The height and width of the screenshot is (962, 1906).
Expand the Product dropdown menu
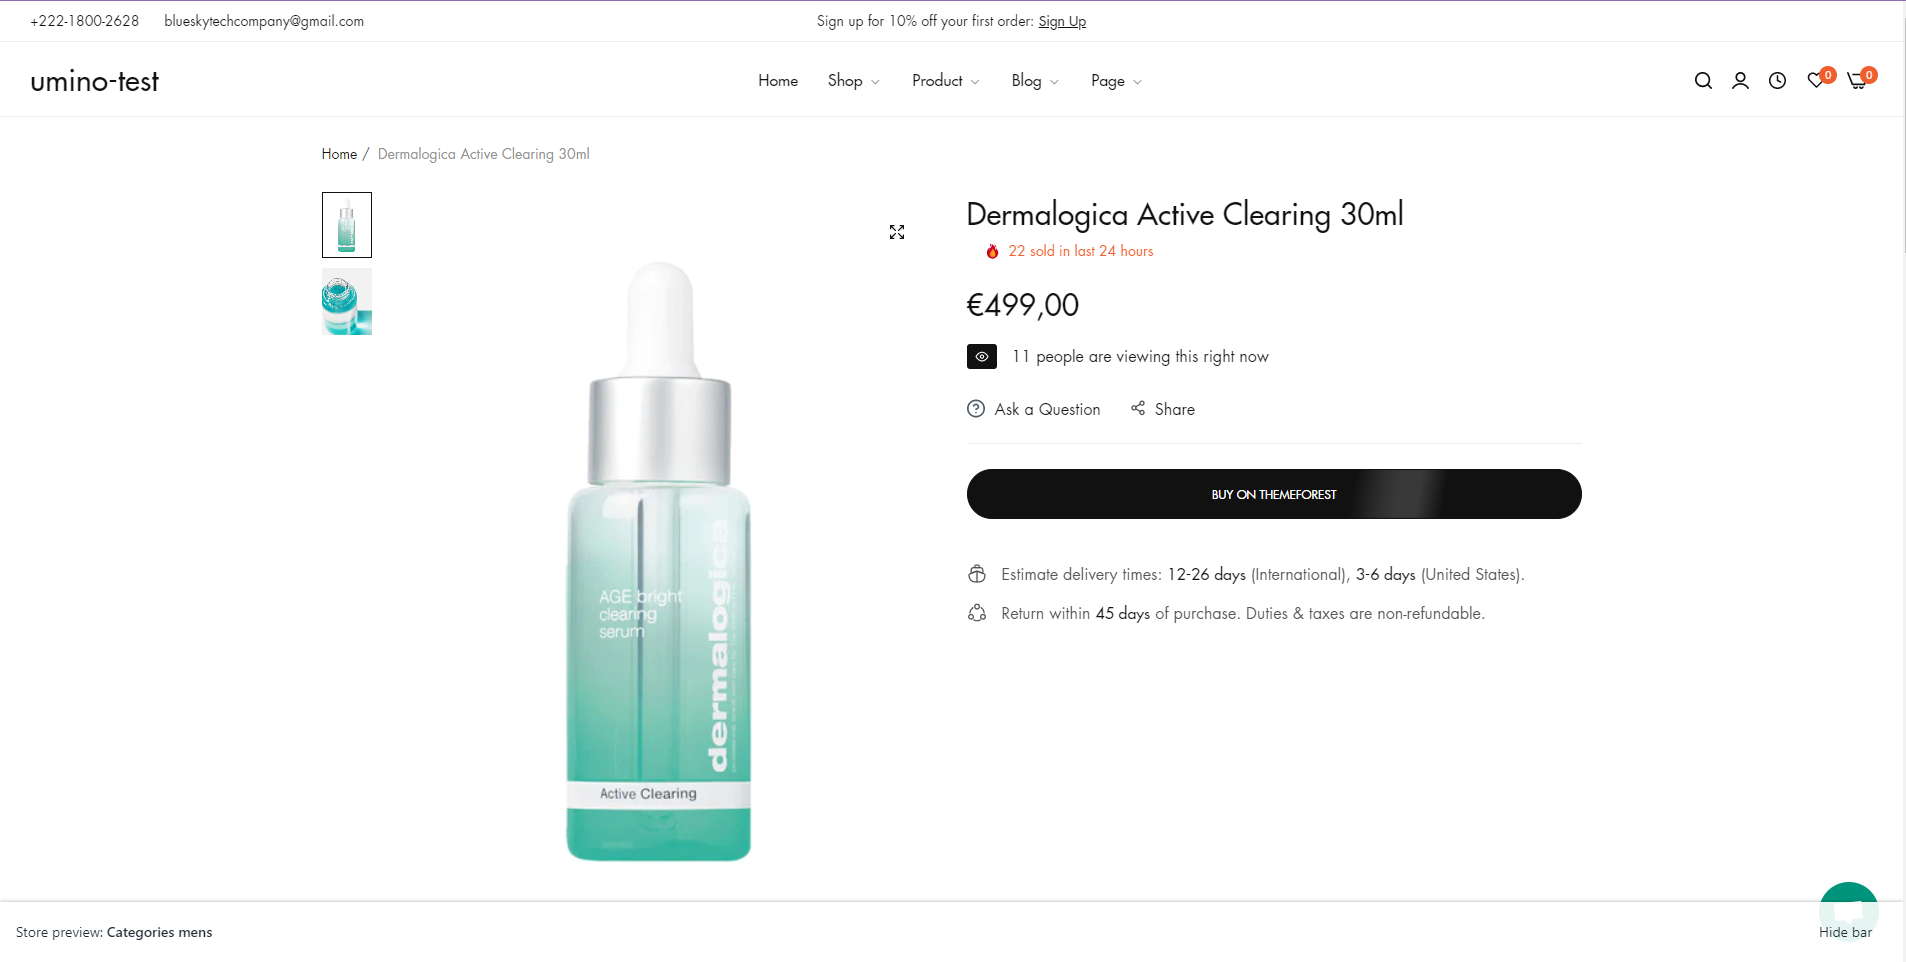[x=945, y=81]
